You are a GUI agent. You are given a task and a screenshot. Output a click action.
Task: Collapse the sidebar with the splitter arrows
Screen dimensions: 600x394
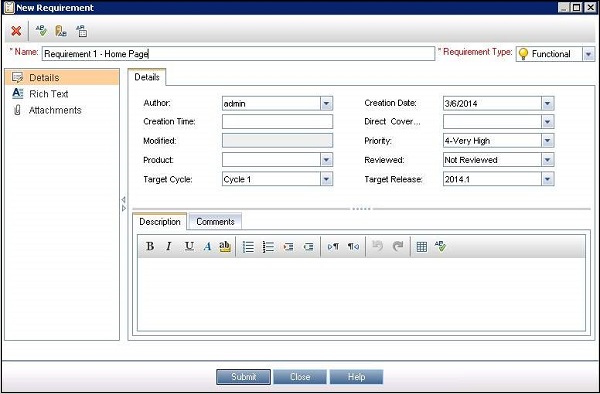coord(124,204)
